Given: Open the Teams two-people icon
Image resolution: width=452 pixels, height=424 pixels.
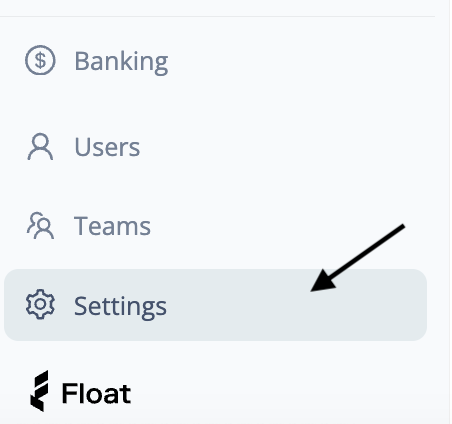Looking at the screenshot, I should (x=40, y=226).
